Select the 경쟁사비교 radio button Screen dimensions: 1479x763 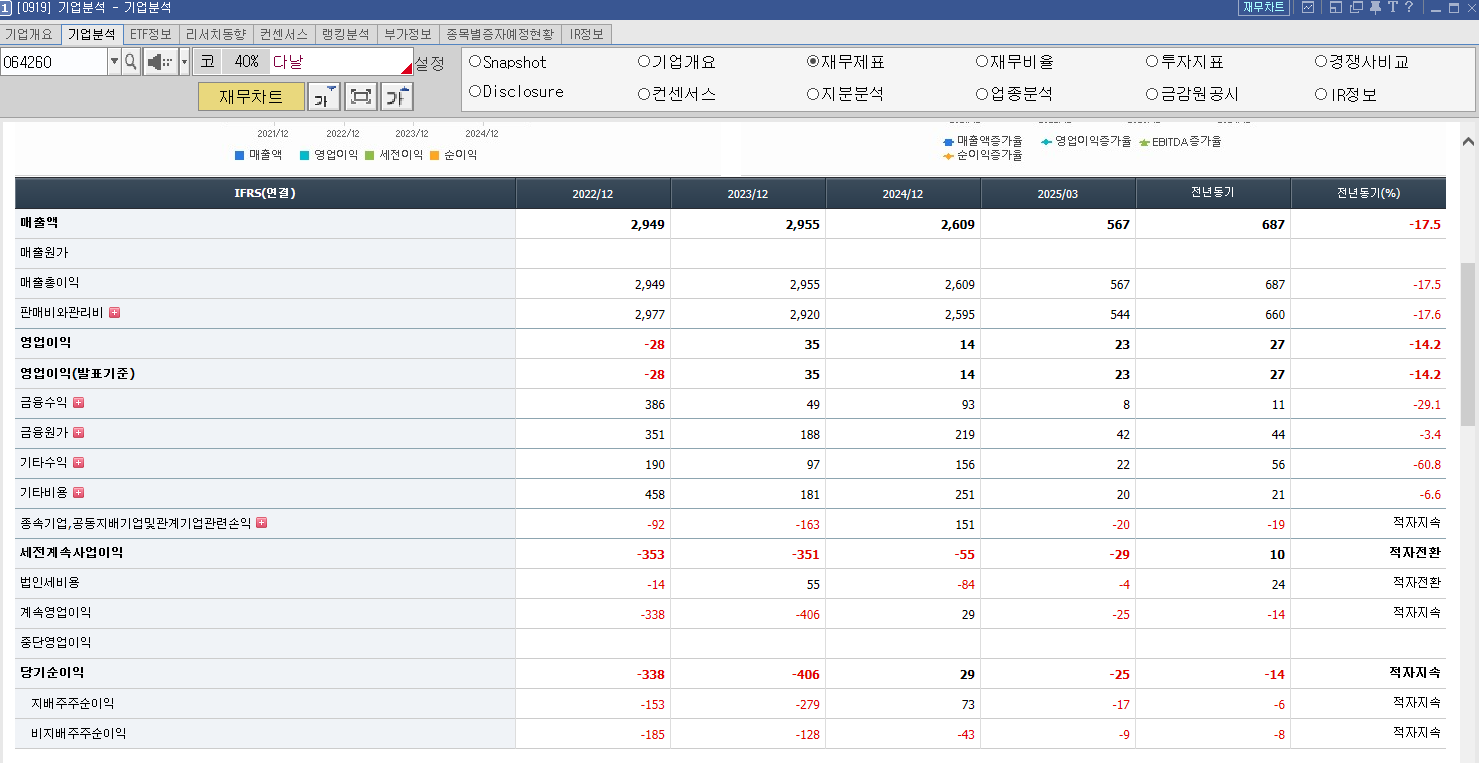pyautogui.click(x=1321, y=61)
